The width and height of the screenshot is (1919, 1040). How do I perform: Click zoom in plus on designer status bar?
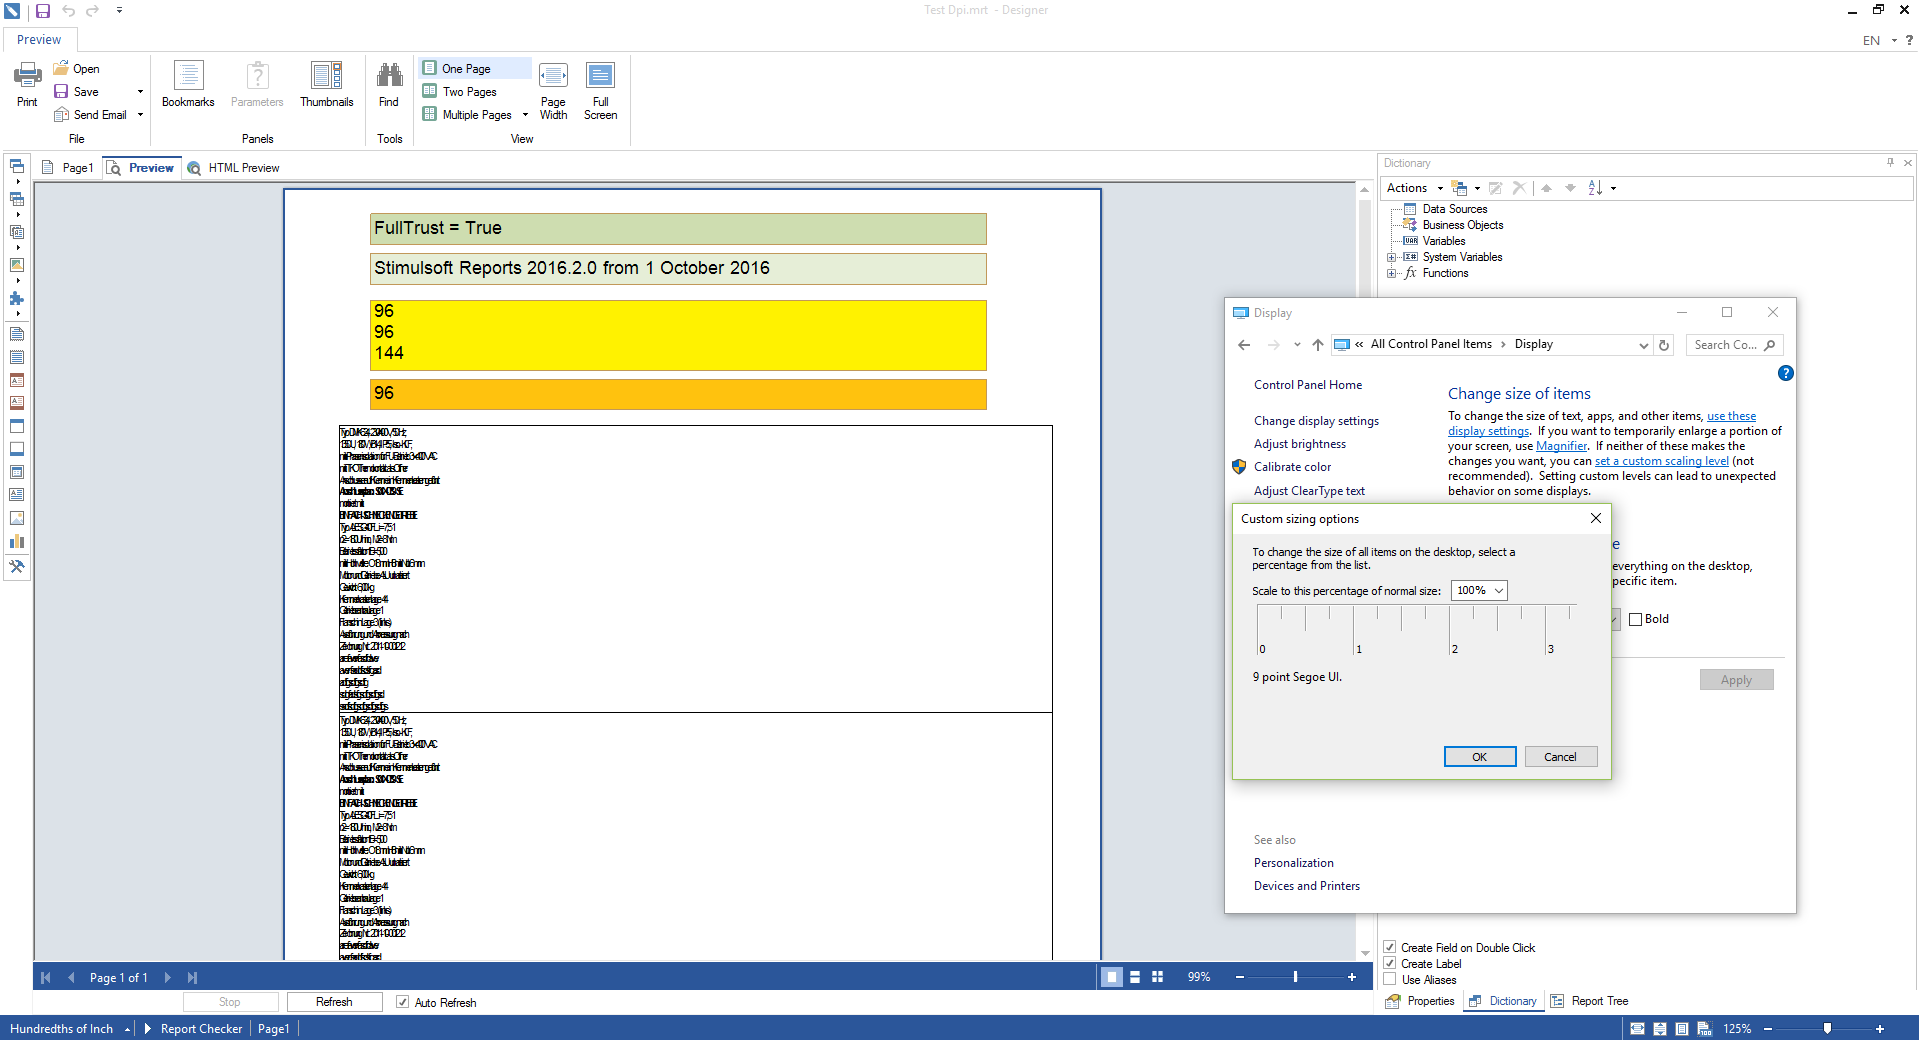[x=1879, y=1028]
